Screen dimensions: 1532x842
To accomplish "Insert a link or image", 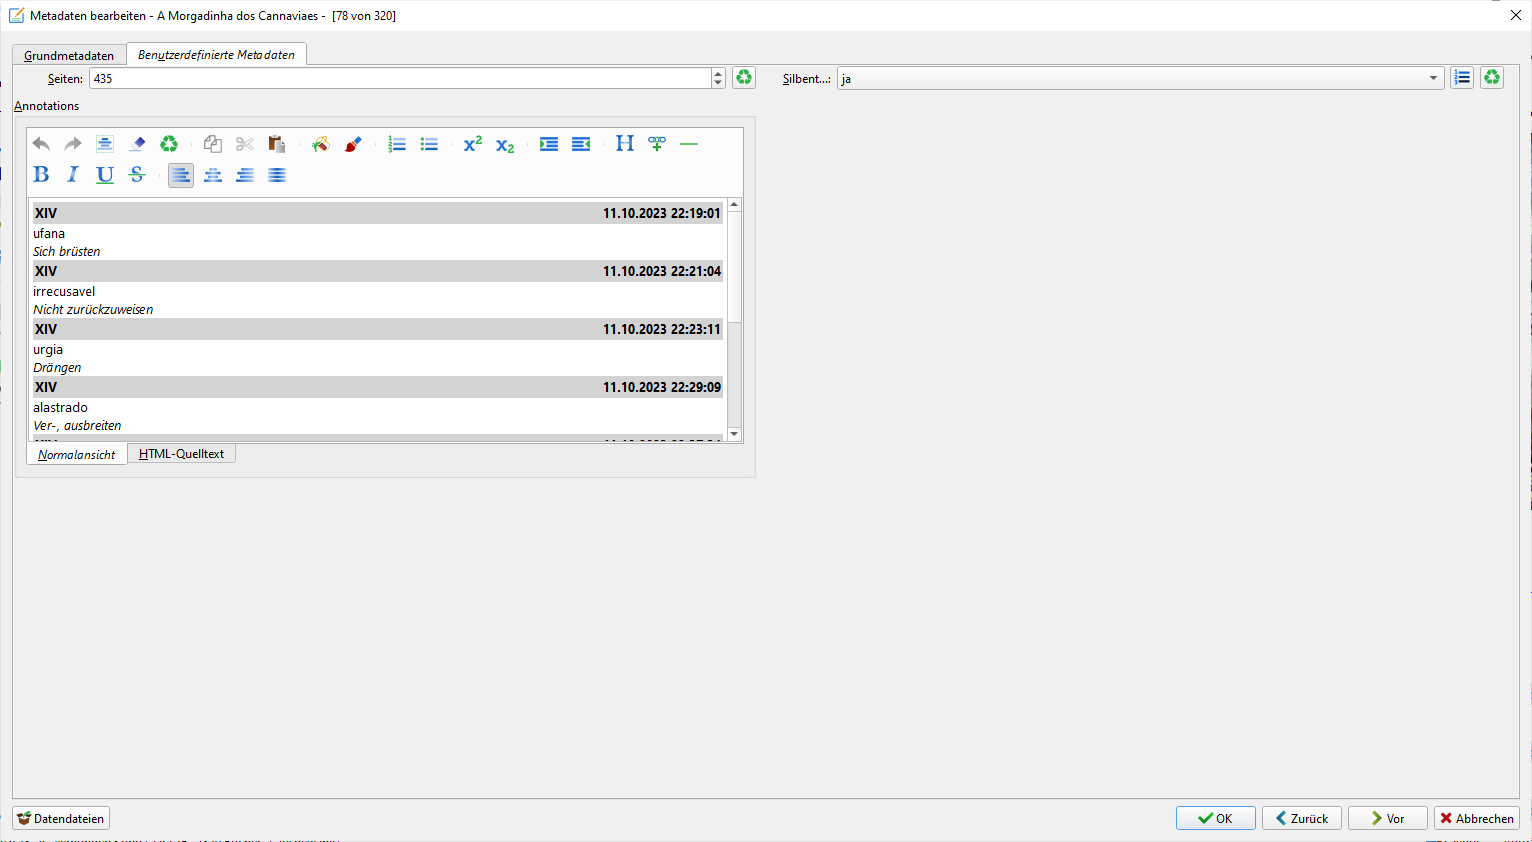I will (657, 144).
